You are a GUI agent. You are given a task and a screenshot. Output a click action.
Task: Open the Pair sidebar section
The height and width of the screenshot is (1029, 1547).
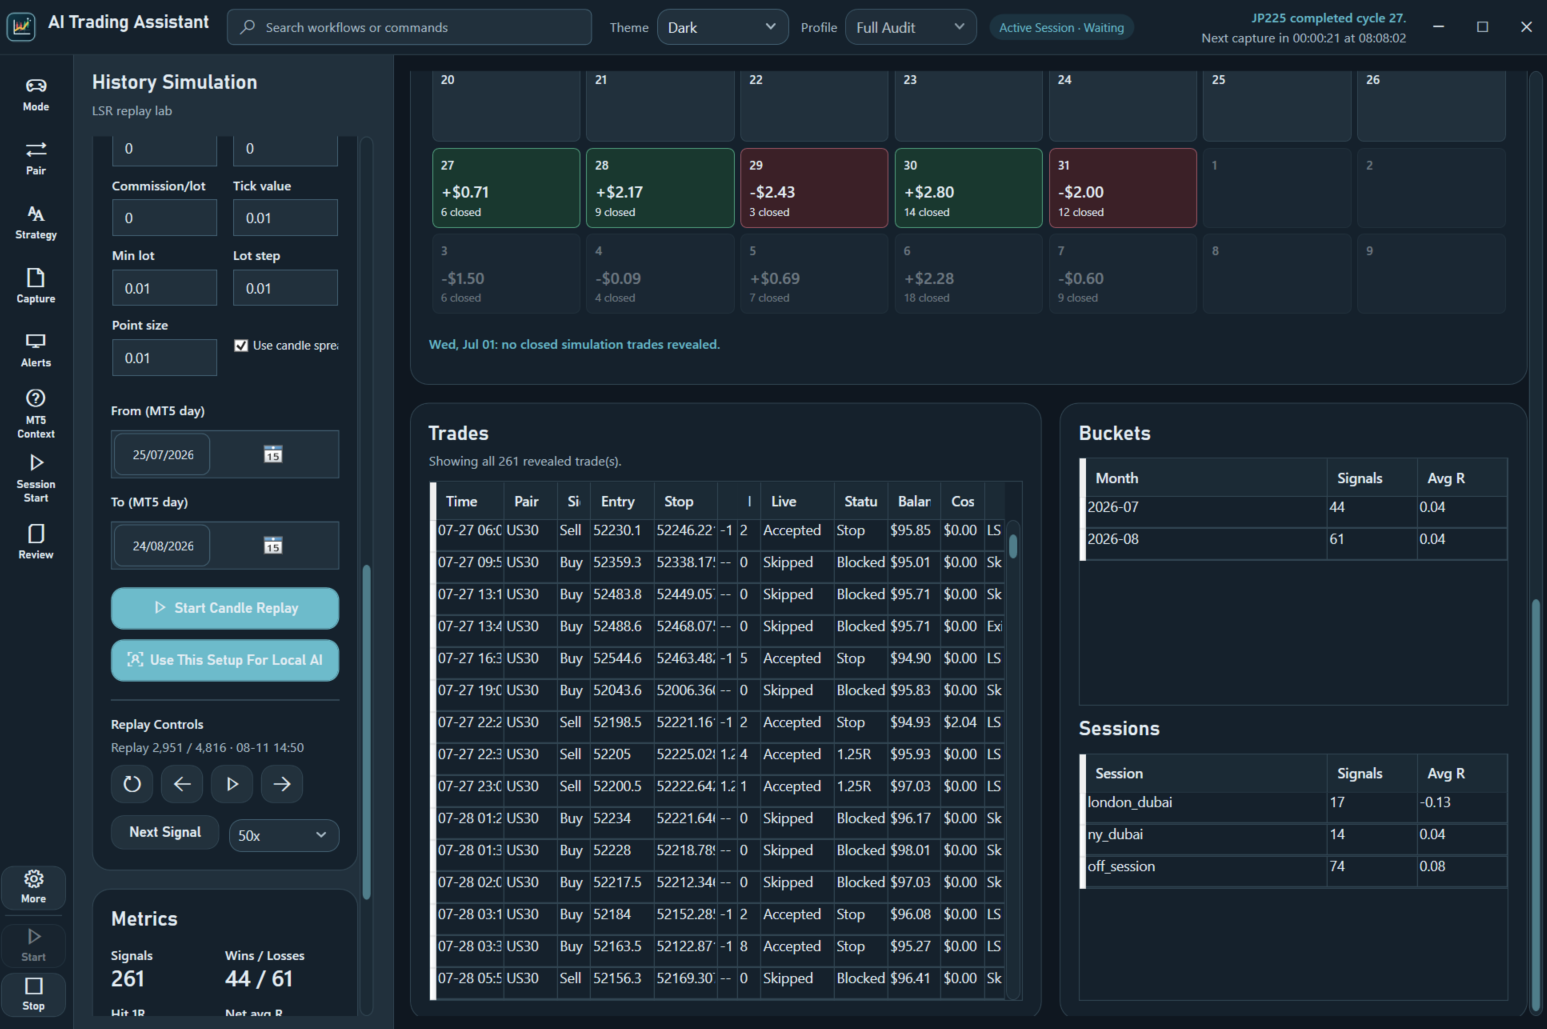pos(36,158)
